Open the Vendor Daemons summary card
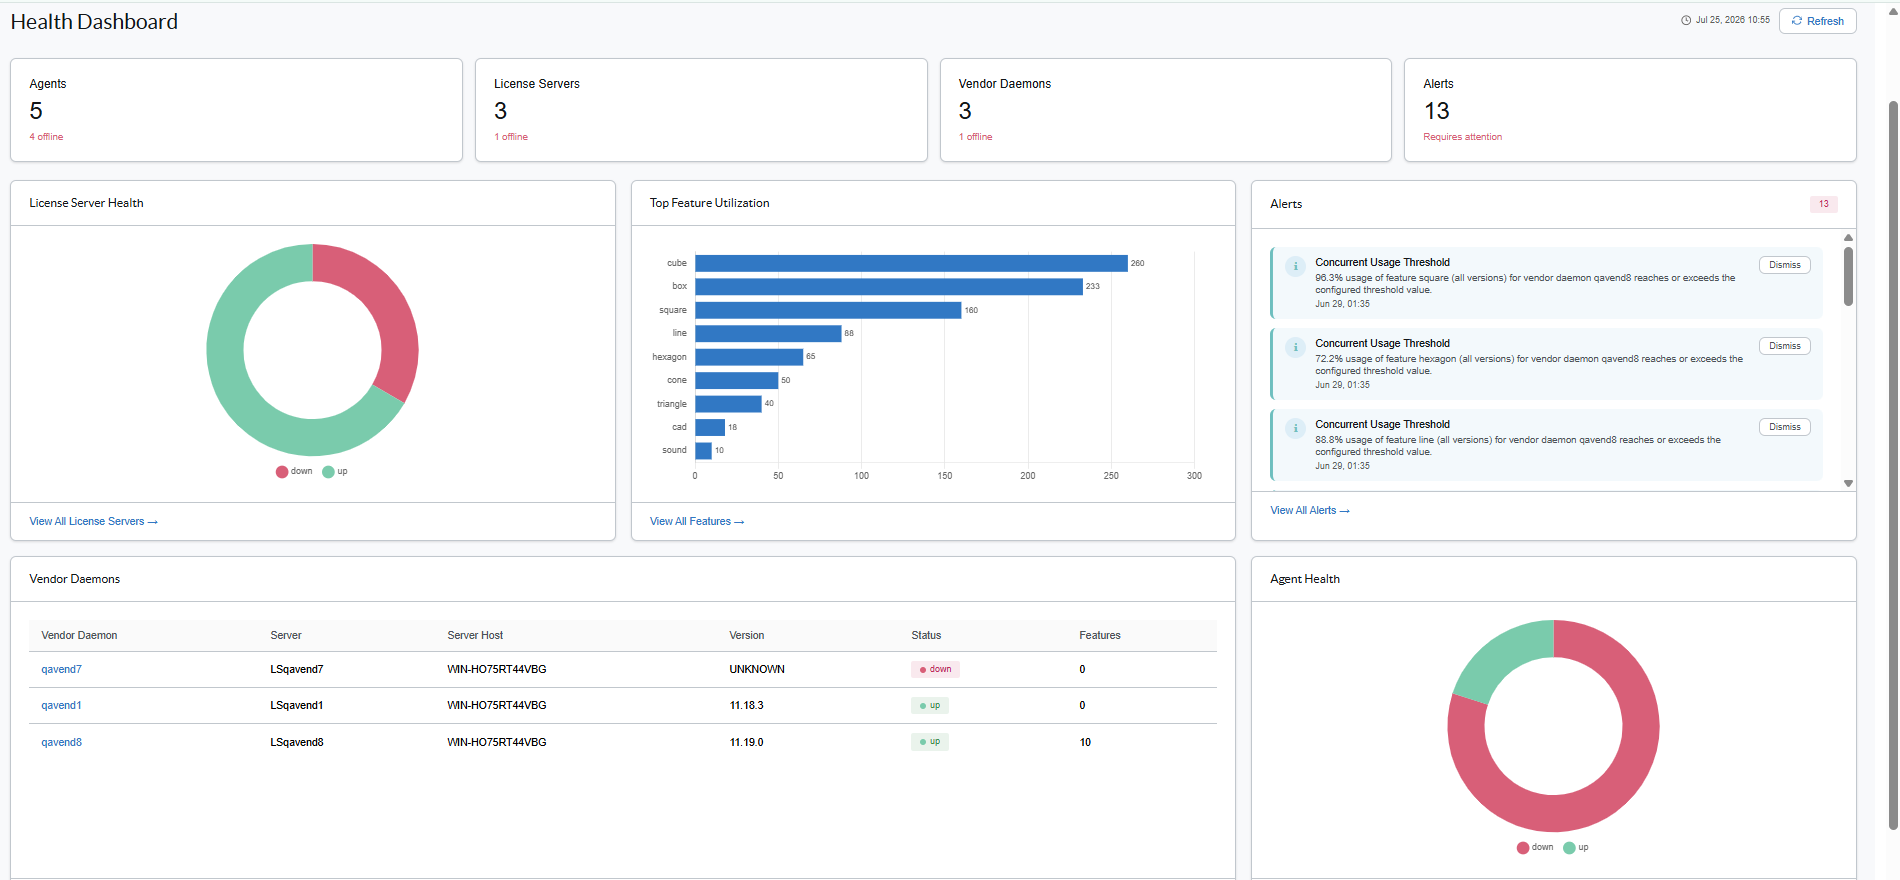The image size is (1900, 880). click(x=1165, y=110)
